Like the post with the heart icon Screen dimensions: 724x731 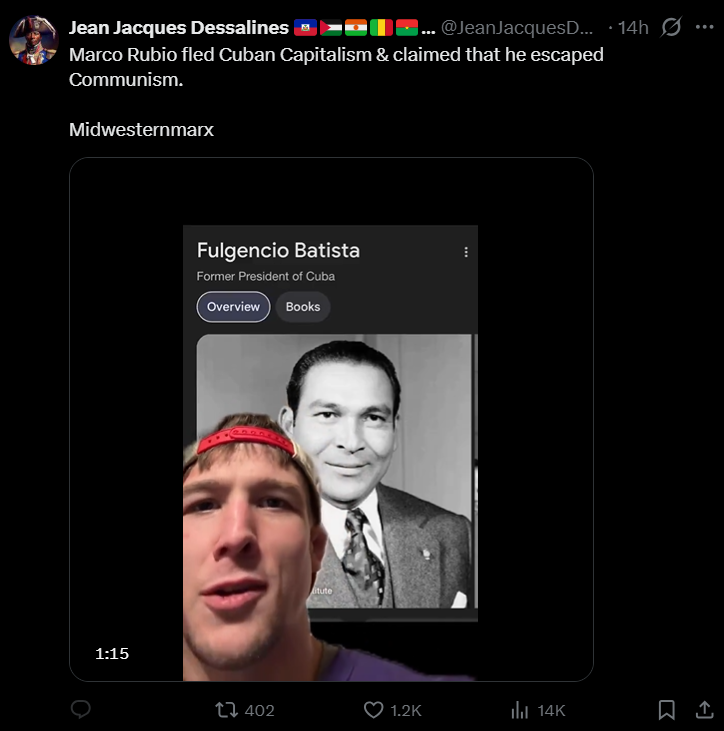click(x=373, y=710)
